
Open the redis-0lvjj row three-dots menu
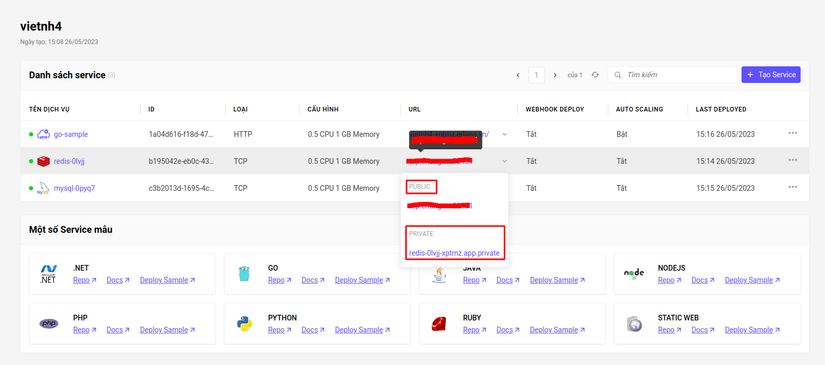[x=793, y=160]
